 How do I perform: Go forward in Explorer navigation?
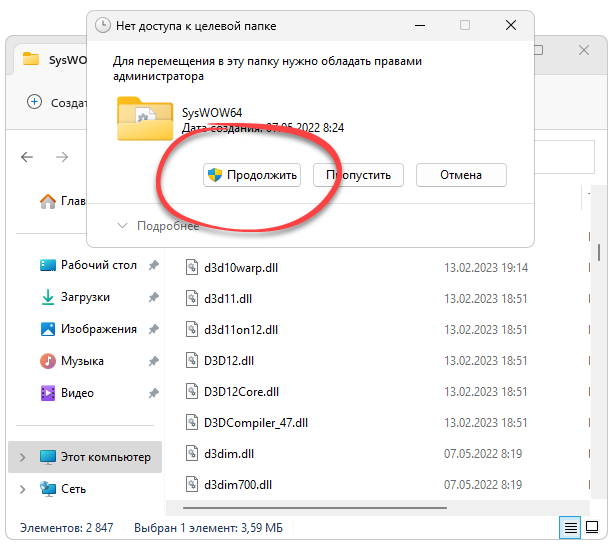coord(62,157)
